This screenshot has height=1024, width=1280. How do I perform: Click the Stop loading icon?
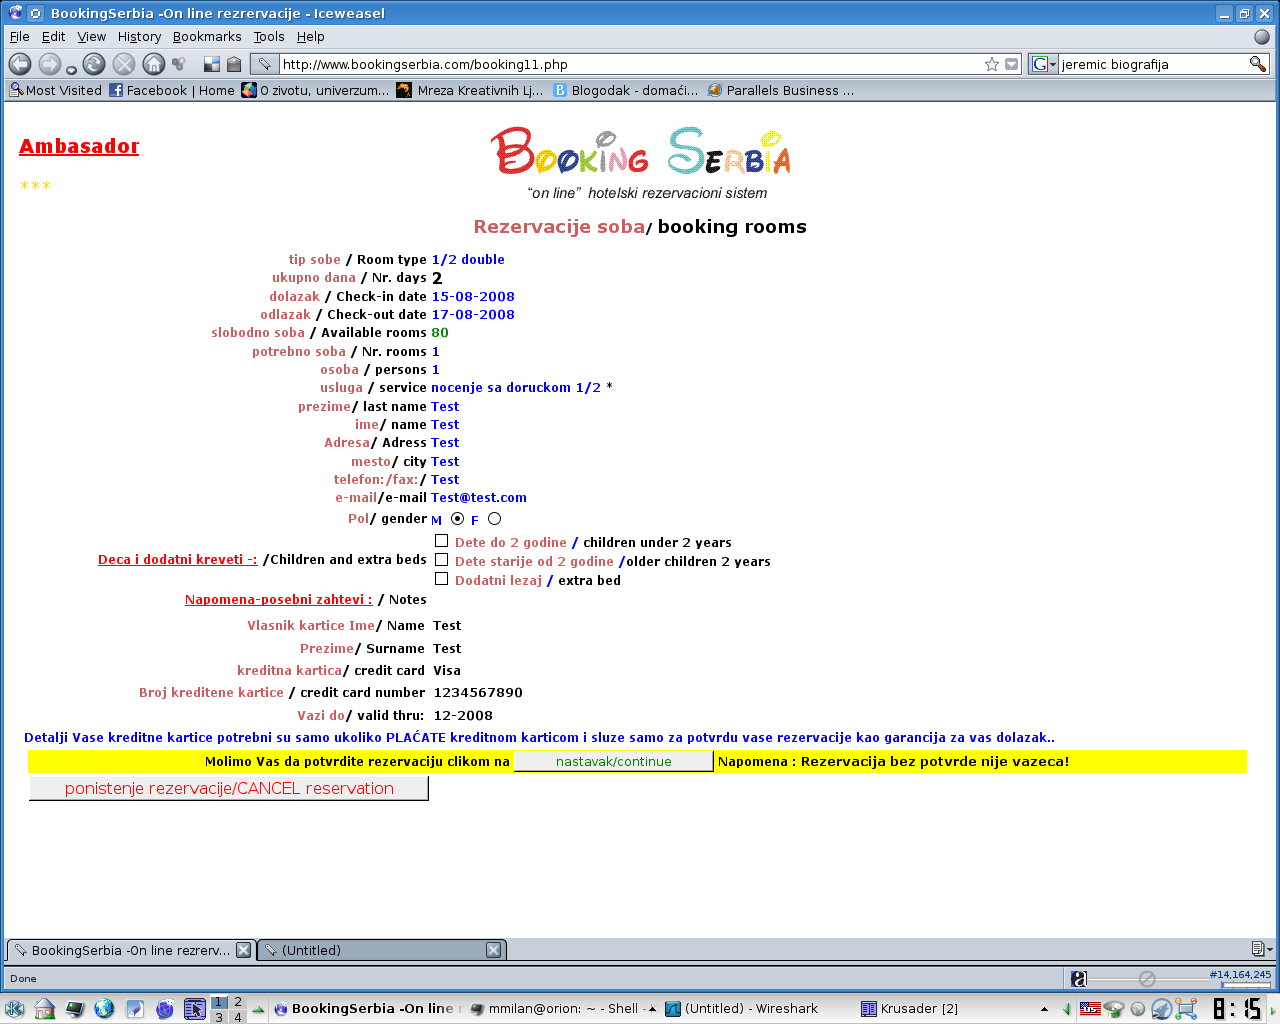coord(124,64)
